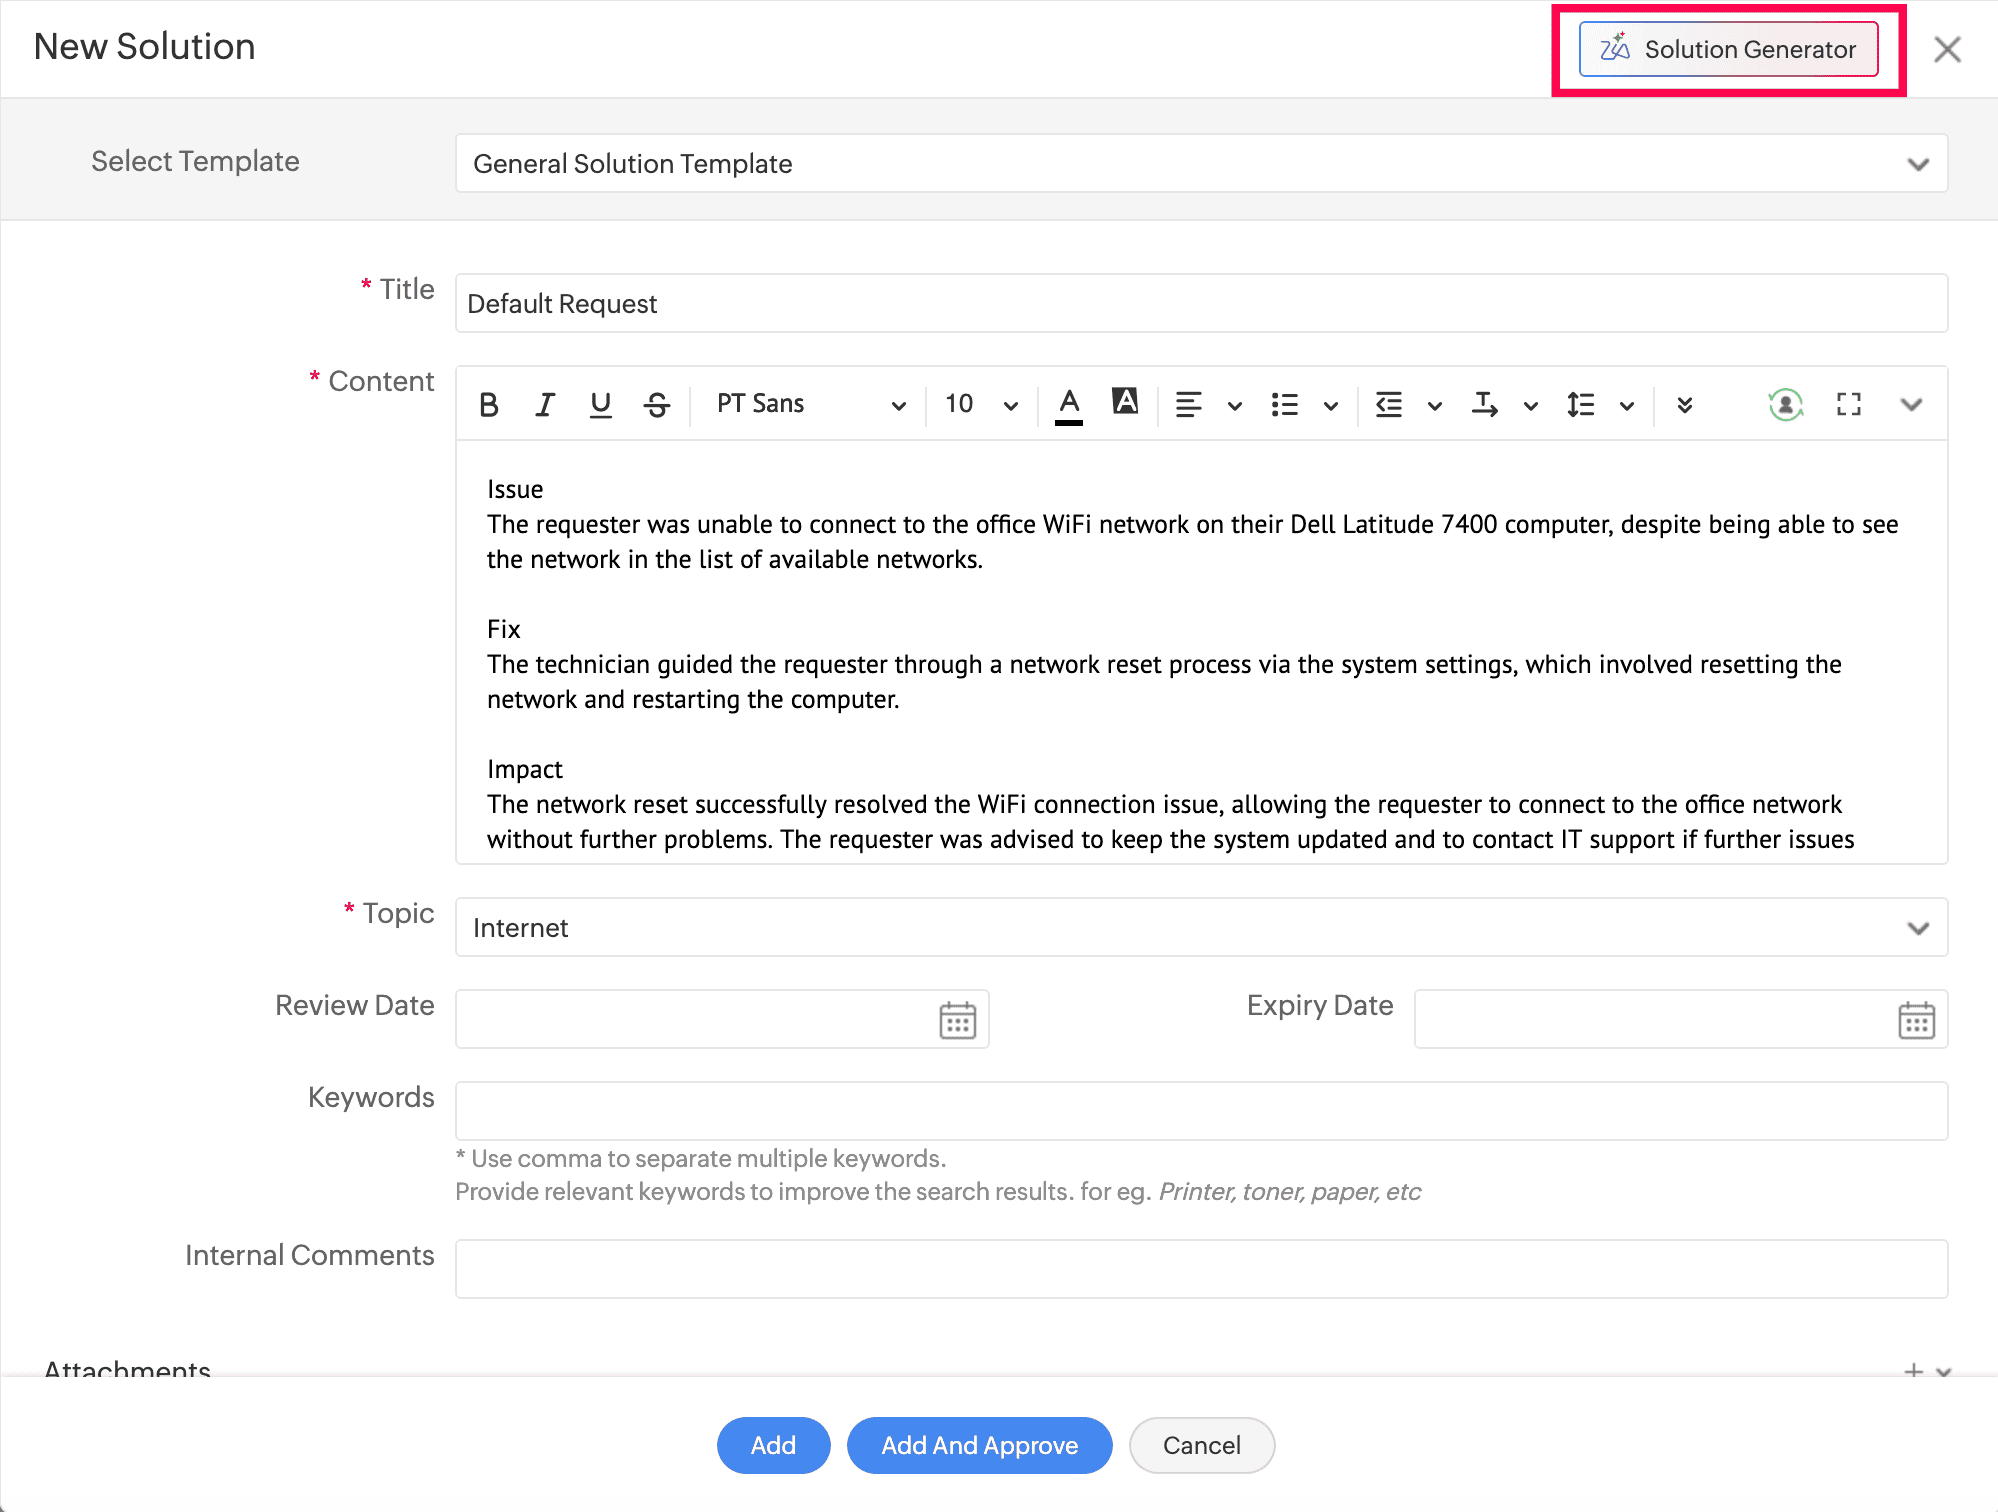The height and width of the screenshot is (1512, 1998).
Task: Open the PT Sans font family dropdown
Action: coord(811,404)
